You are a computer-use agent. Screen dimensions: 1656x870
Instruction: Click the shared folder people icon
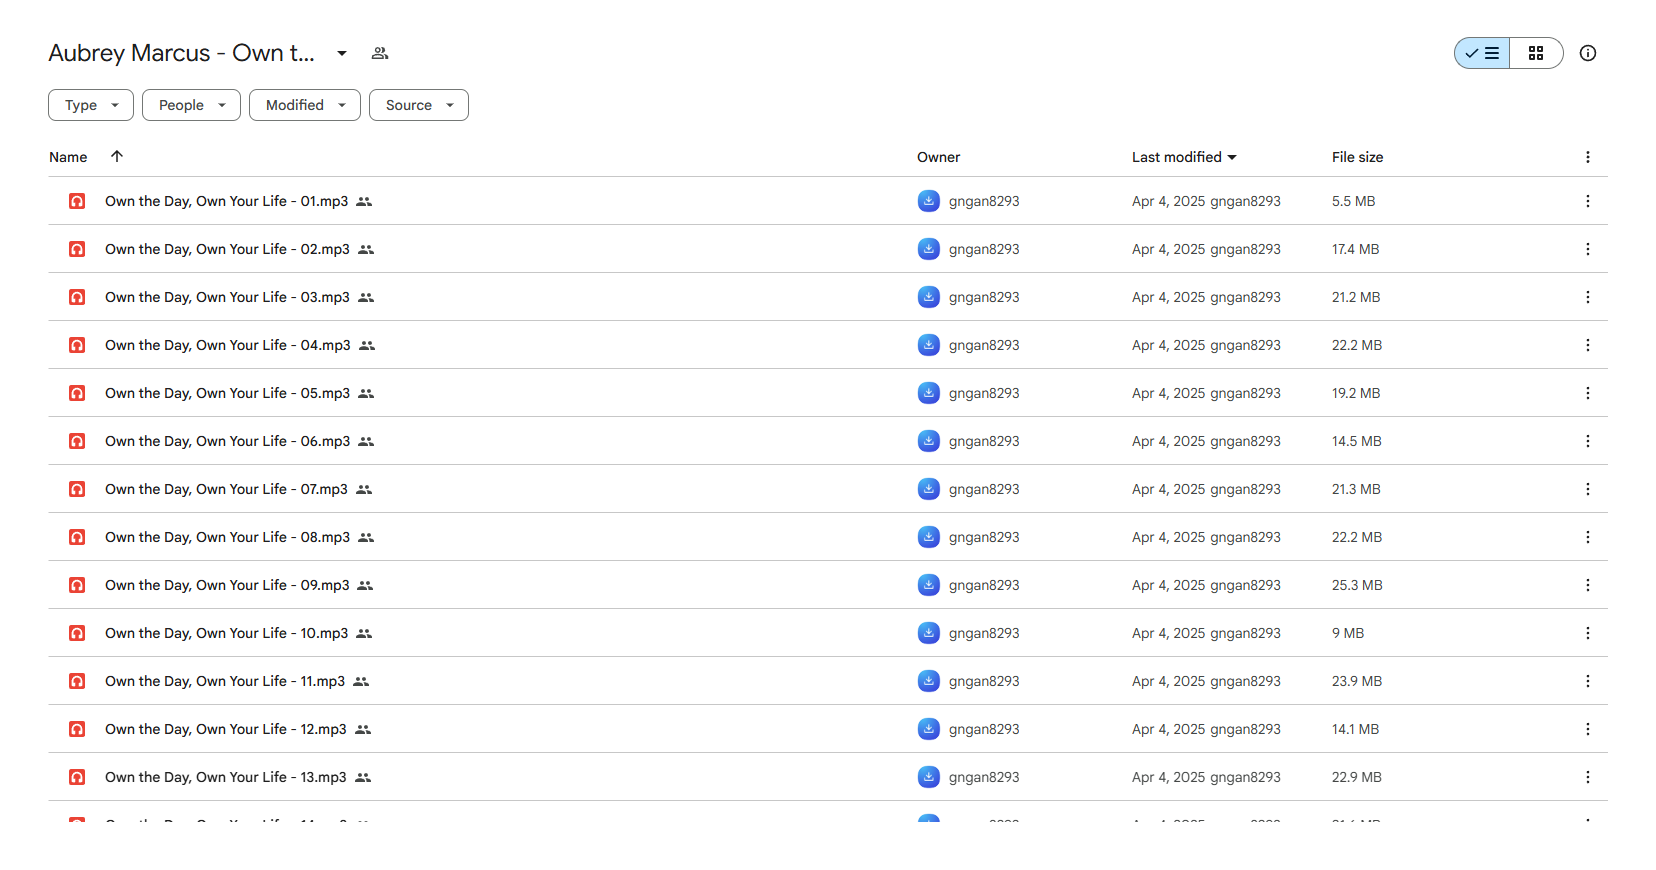[x=380, y=53]
